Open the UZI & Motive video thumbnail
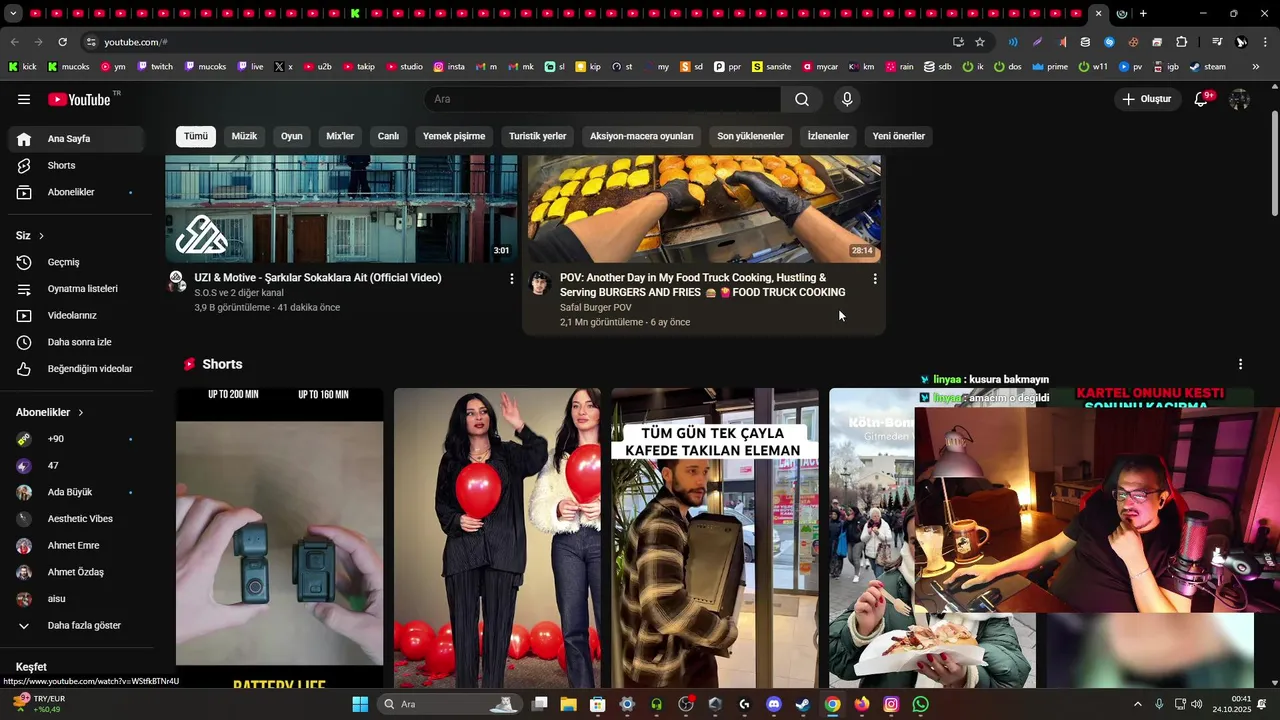Image resolution: width=1280 pixels, height=720 pixels. (341, 209)
